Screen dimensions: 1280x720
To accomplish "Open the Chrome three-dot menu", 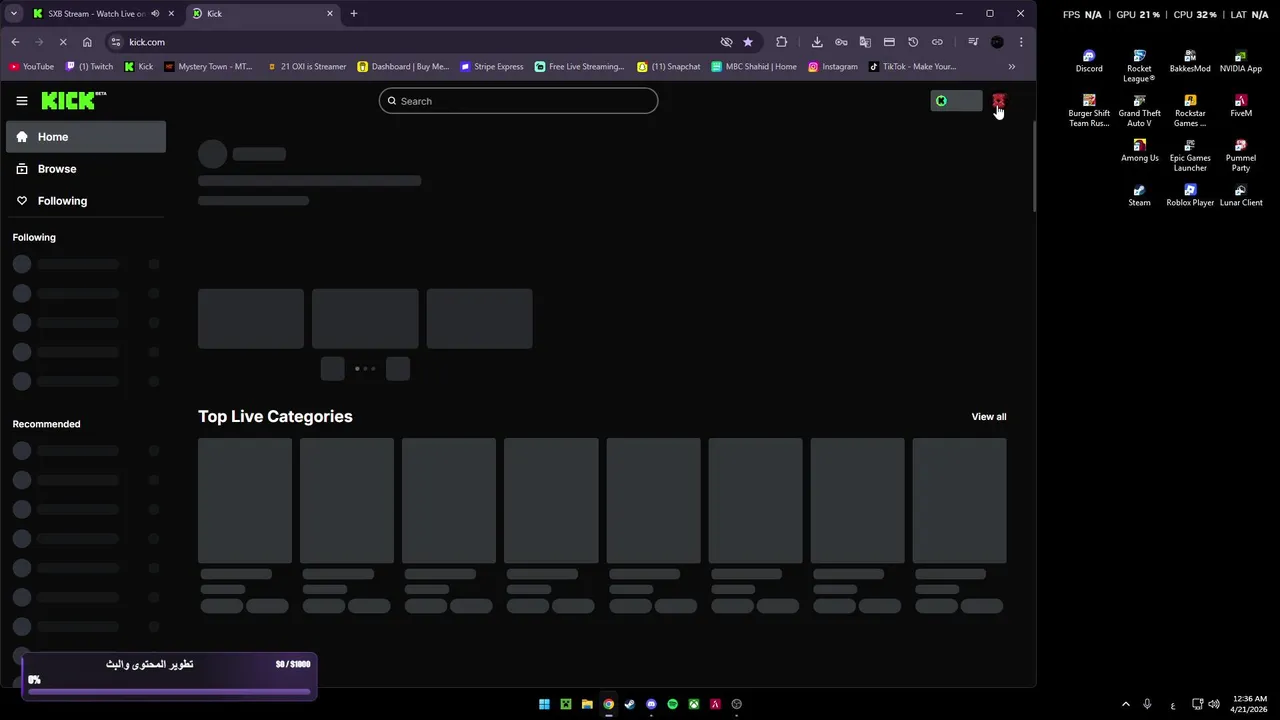I will pos(1021,42).
